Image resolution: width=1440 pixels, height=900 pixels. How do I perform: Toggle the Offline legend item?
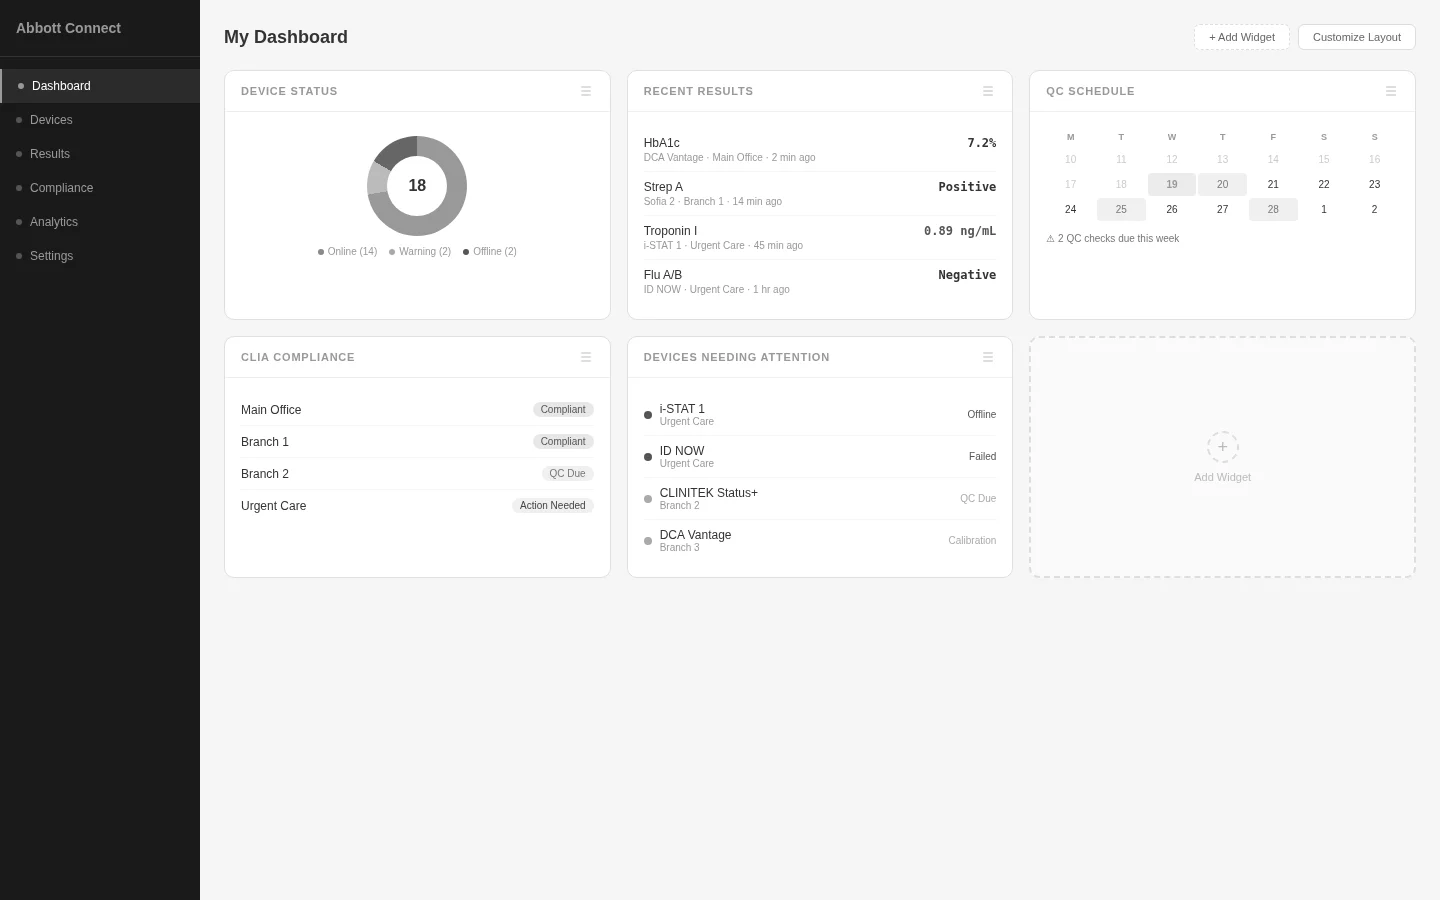489,251
